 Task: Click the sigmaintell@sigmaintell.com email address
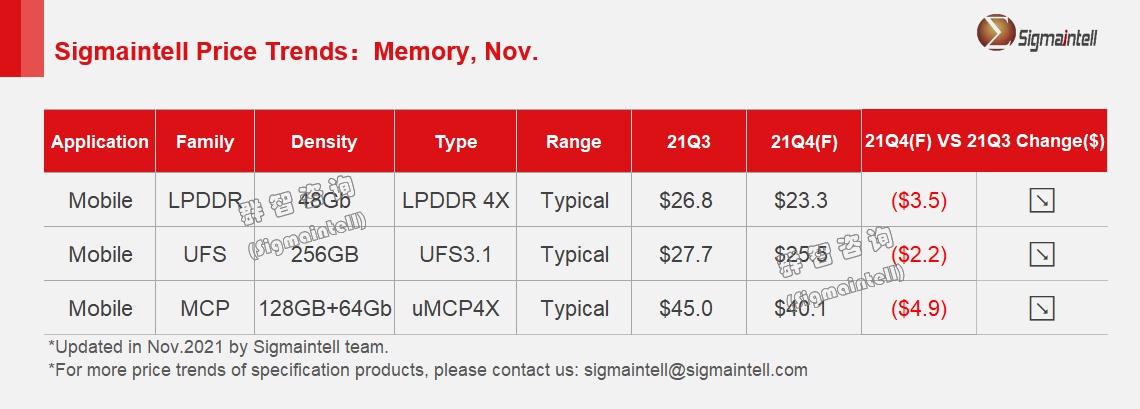tap(694, 370)
